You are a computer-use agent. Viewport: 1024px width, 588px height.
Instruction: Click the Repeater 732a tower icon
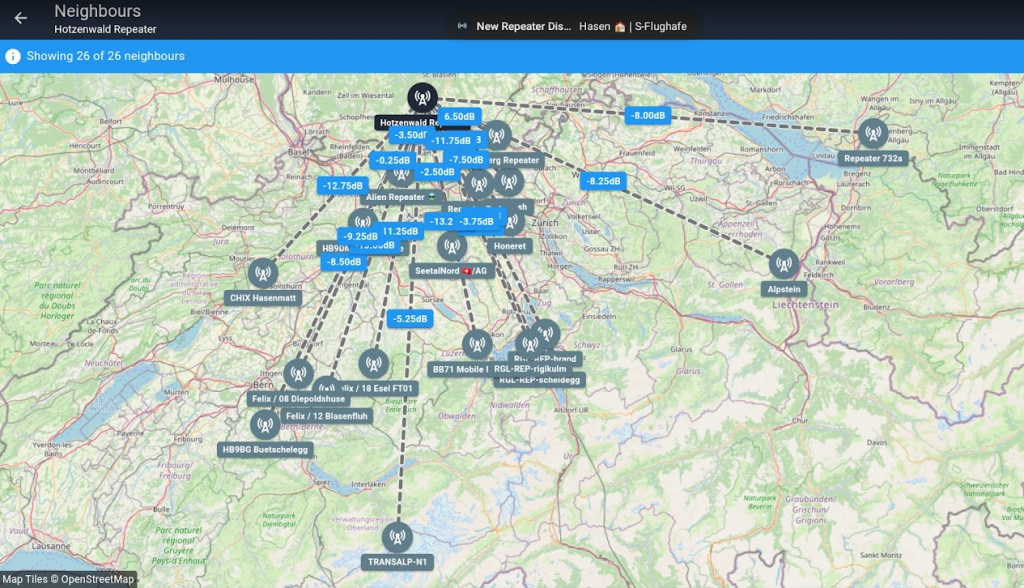point(873,134)
